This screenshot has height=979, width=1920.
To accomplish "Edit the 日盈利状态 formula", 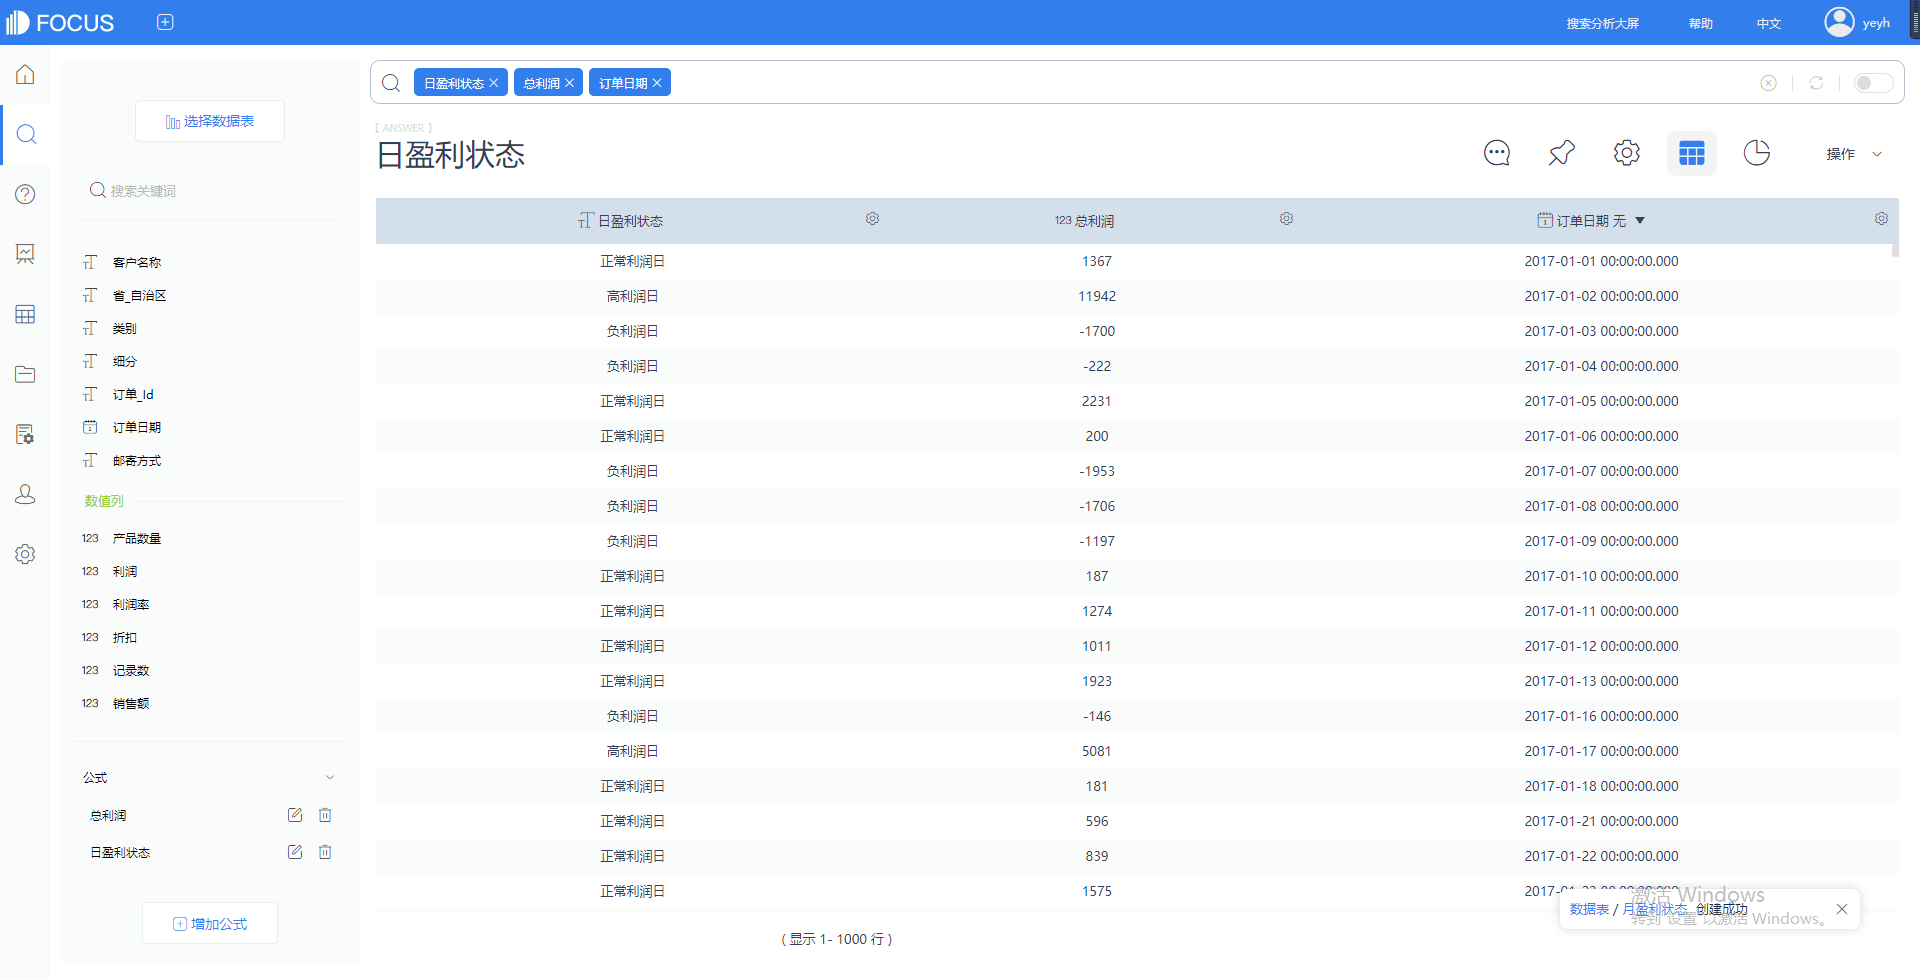I will click(x=295, y=852).
